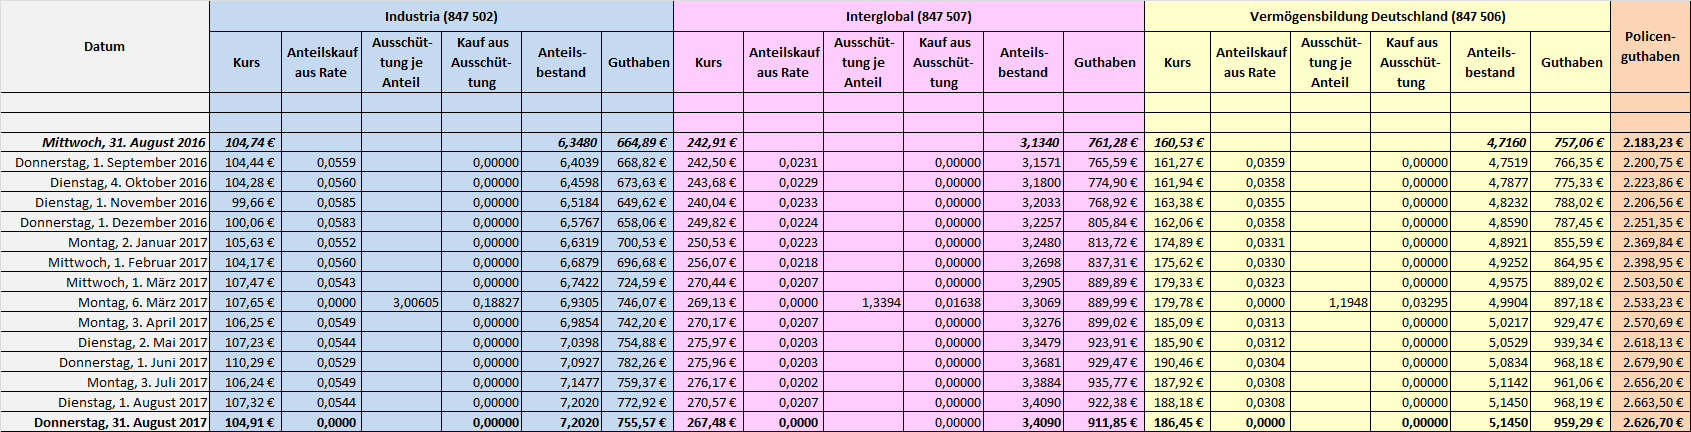Viewport: 1691px width, 432px height.
Task: Select Interglobal Kurs cell 267,48 €
Action: 709,422
